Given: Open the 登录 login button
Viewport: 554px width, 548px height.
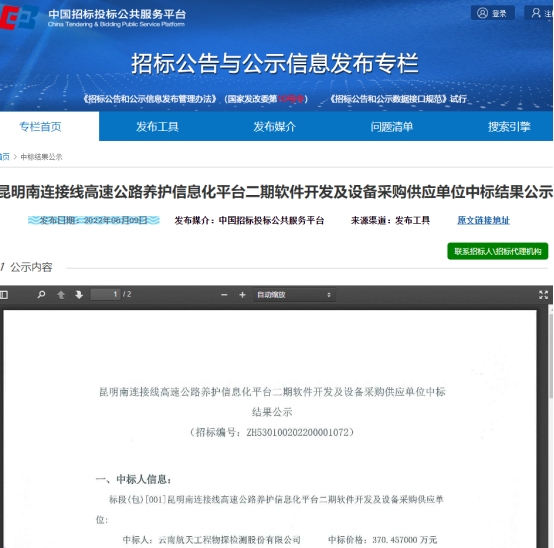Looking at the screenshot, I should 493,13.
